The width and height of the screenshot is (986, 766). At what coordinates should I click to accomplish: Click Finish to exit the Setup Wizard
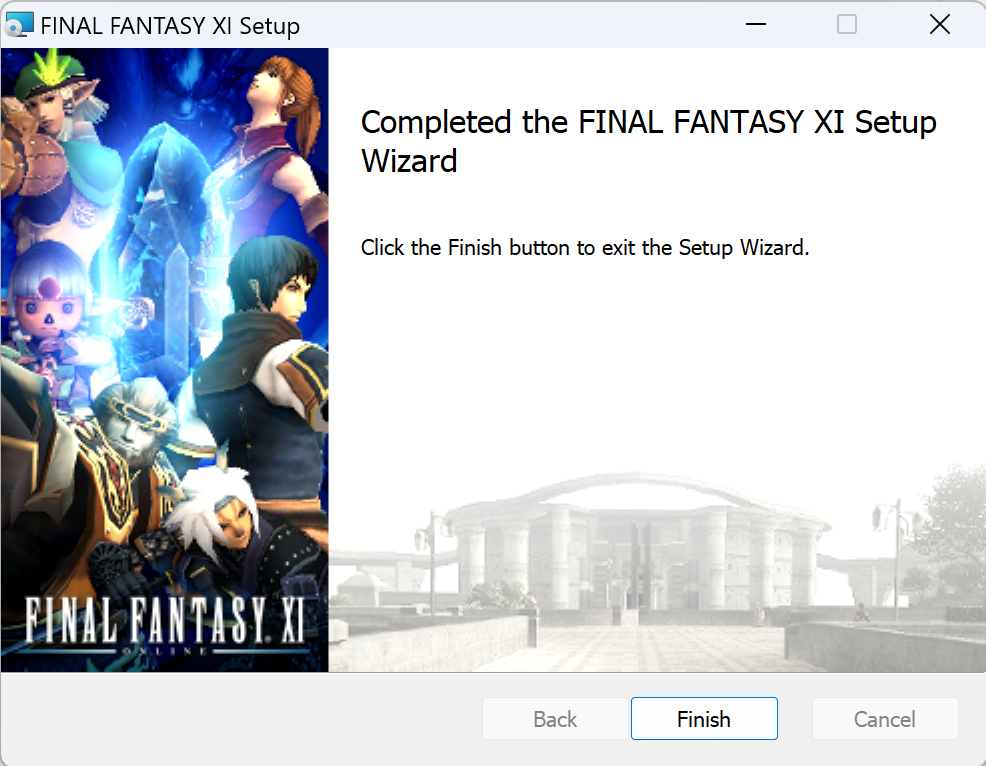(704, 718)
